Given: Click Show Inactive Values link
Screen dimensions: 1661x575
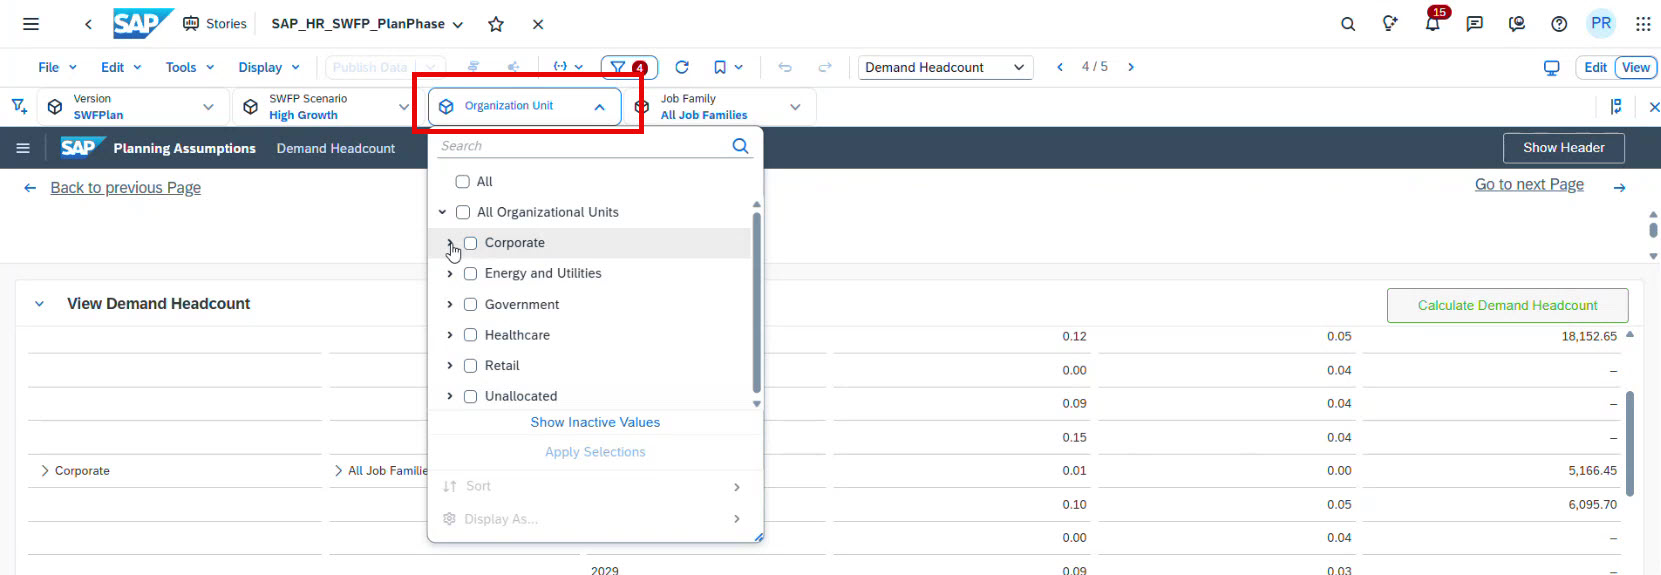Looking at the screenshot, I should click(x=595, y=422).
